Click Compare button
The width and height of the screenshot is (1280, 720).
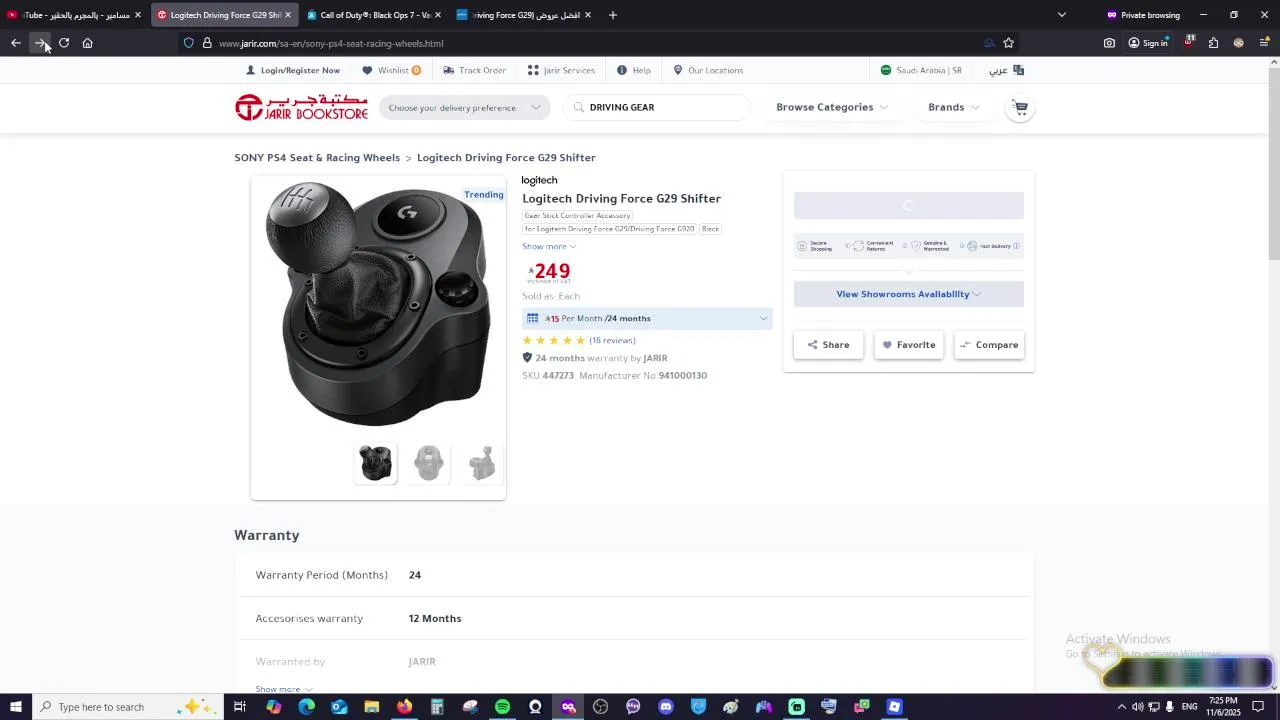pos(989,345)
